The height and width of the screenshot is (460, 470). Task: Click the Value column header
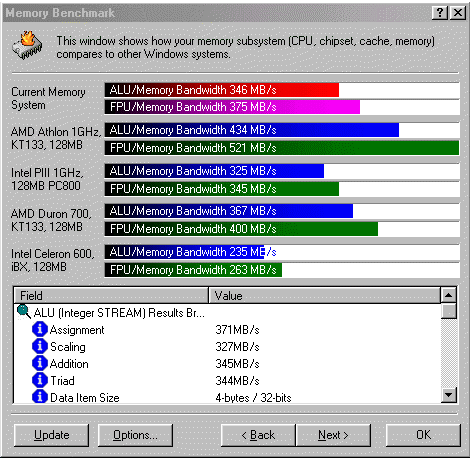(x=324, y=295)
